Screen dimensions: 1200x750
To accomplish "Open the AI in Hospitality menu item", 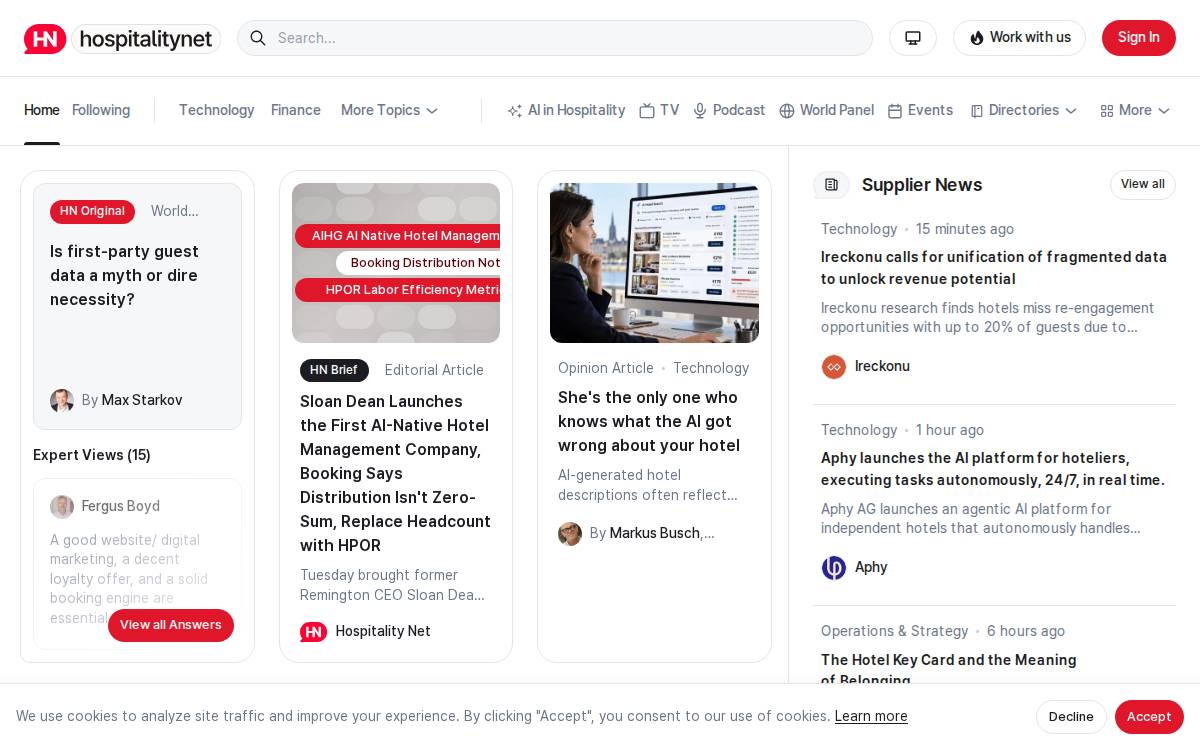I will (566, 111).
